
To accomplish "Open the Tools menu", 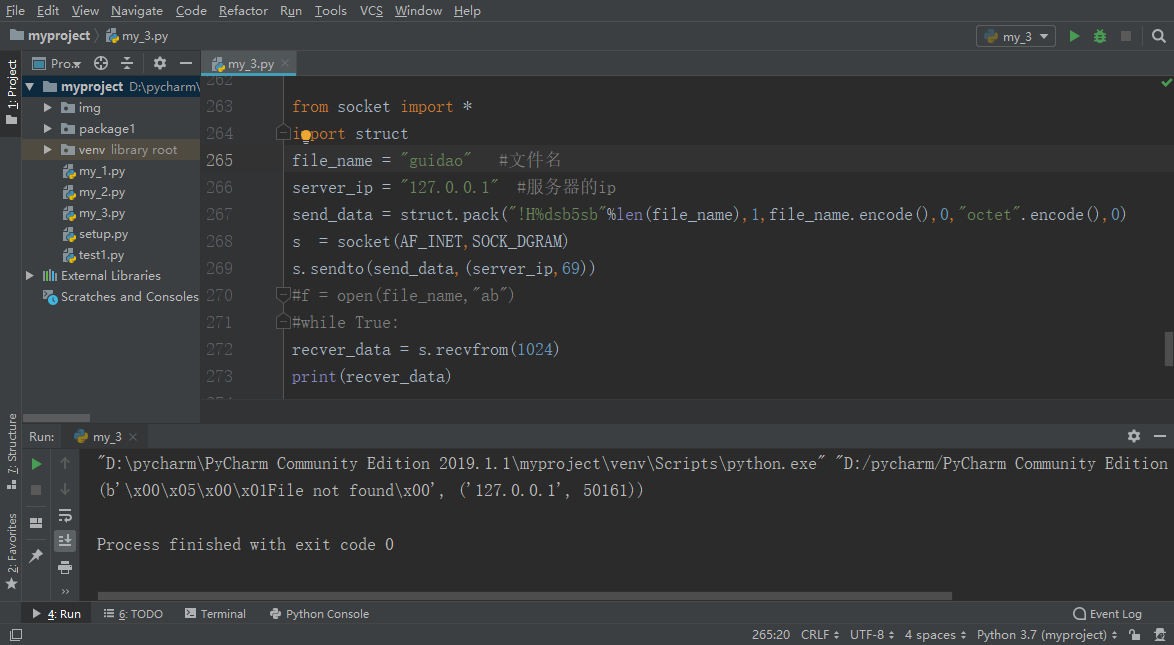I will pos(330,10).
